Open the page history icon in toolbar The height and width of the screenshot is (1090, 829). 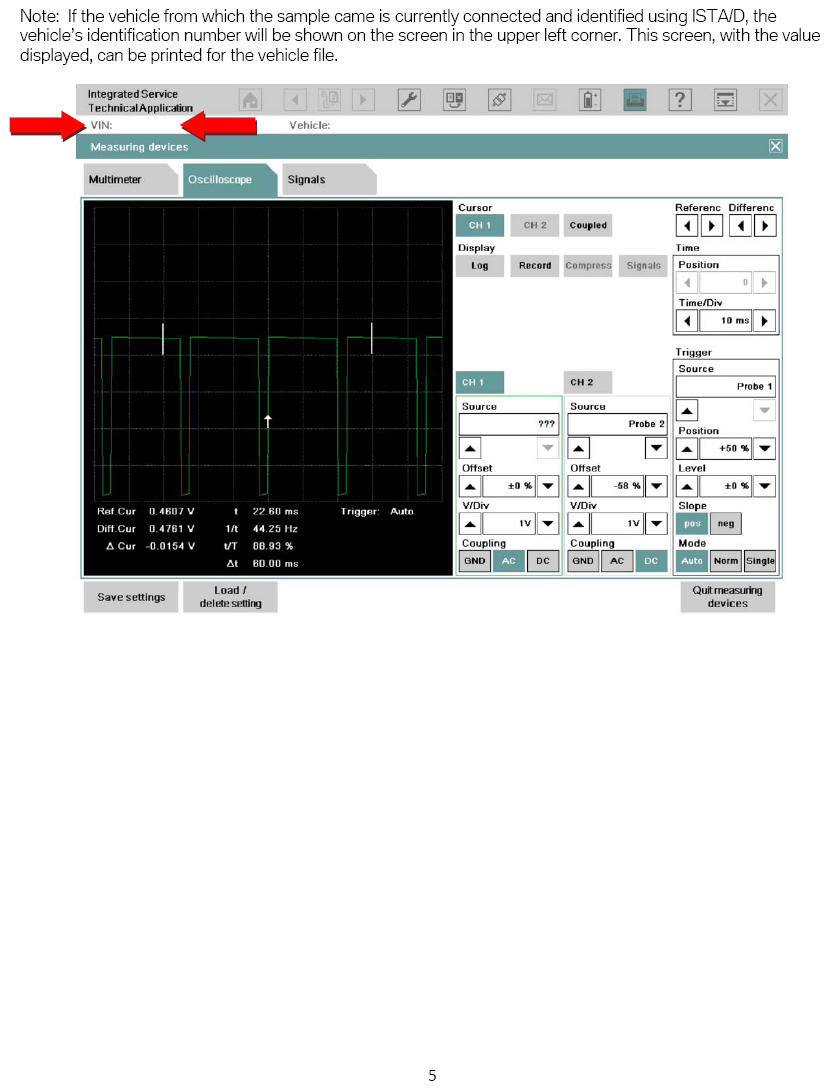pos(329,100)
